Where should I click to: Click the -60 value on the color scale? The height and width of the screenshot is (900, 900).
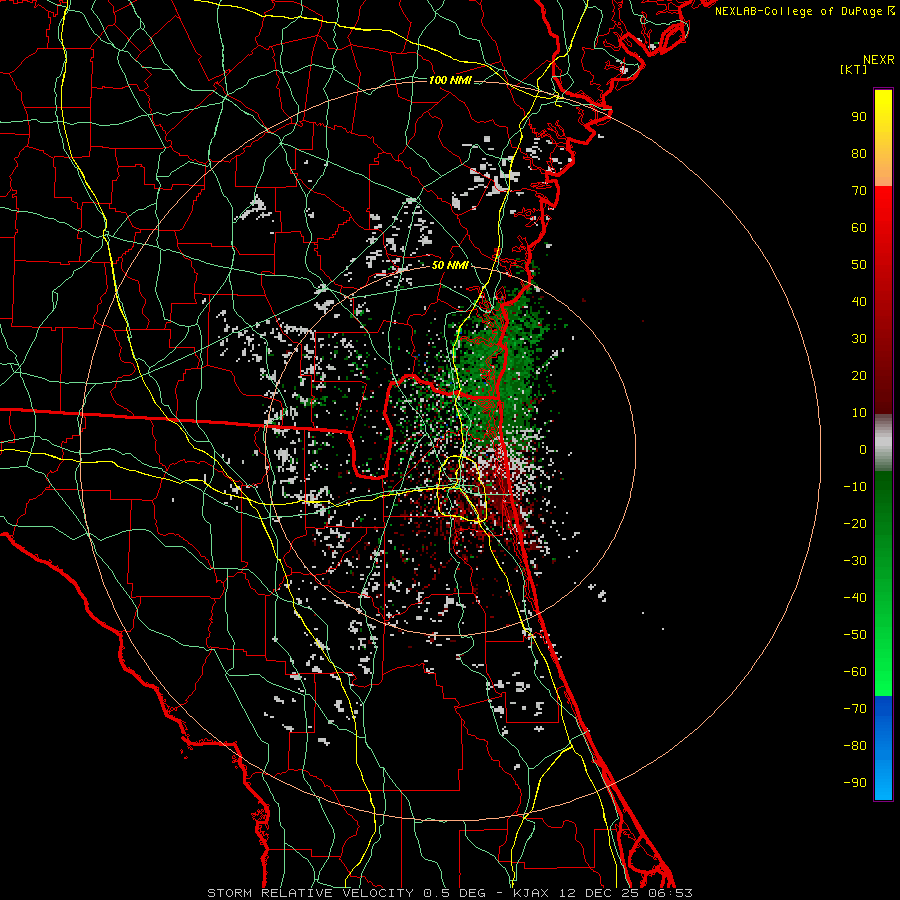tap(855, 672)
